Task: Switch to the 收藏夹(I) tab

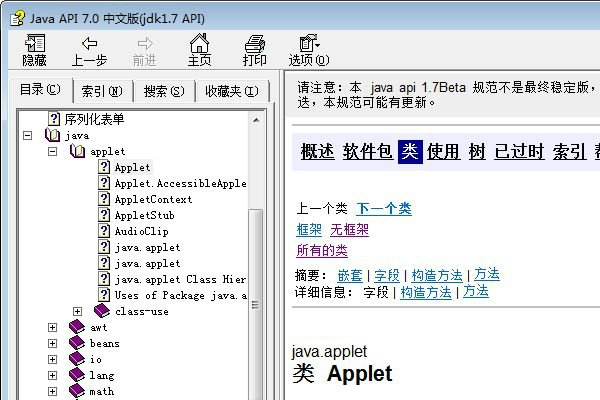Action: 232,91
